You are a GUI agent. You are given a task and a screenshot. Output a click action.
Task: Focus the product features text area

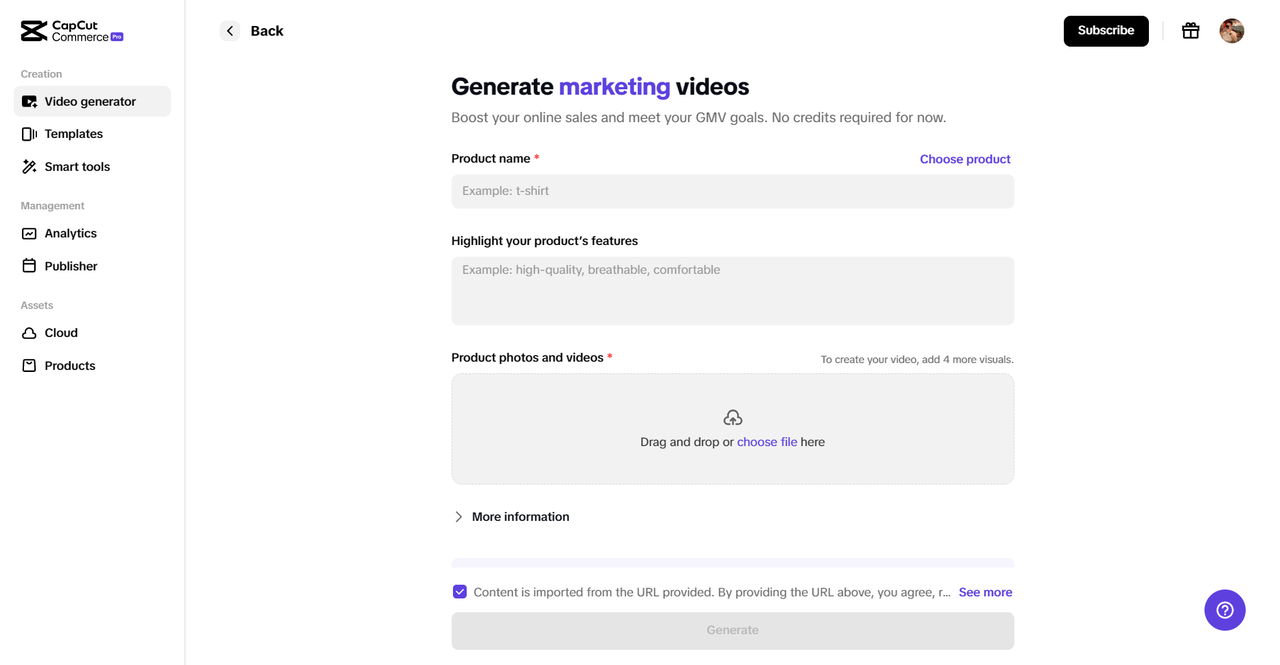coord(732,291)
